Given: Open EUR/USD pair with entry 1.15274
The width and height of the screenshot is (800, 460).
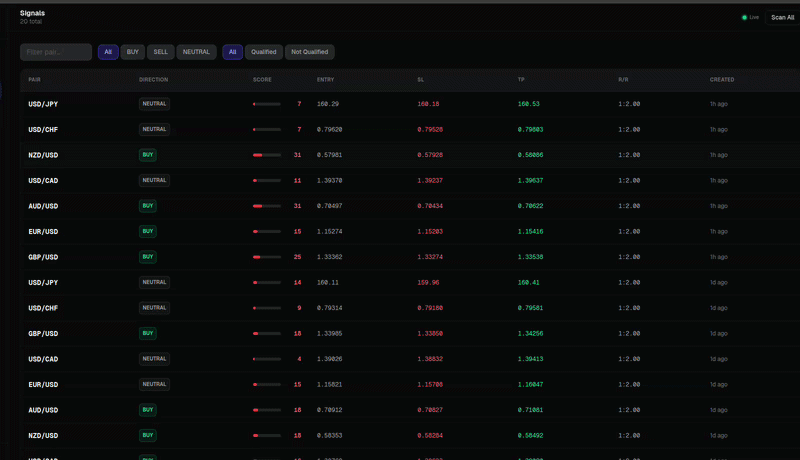Looking at the screenshot, I should coord(43,232).
